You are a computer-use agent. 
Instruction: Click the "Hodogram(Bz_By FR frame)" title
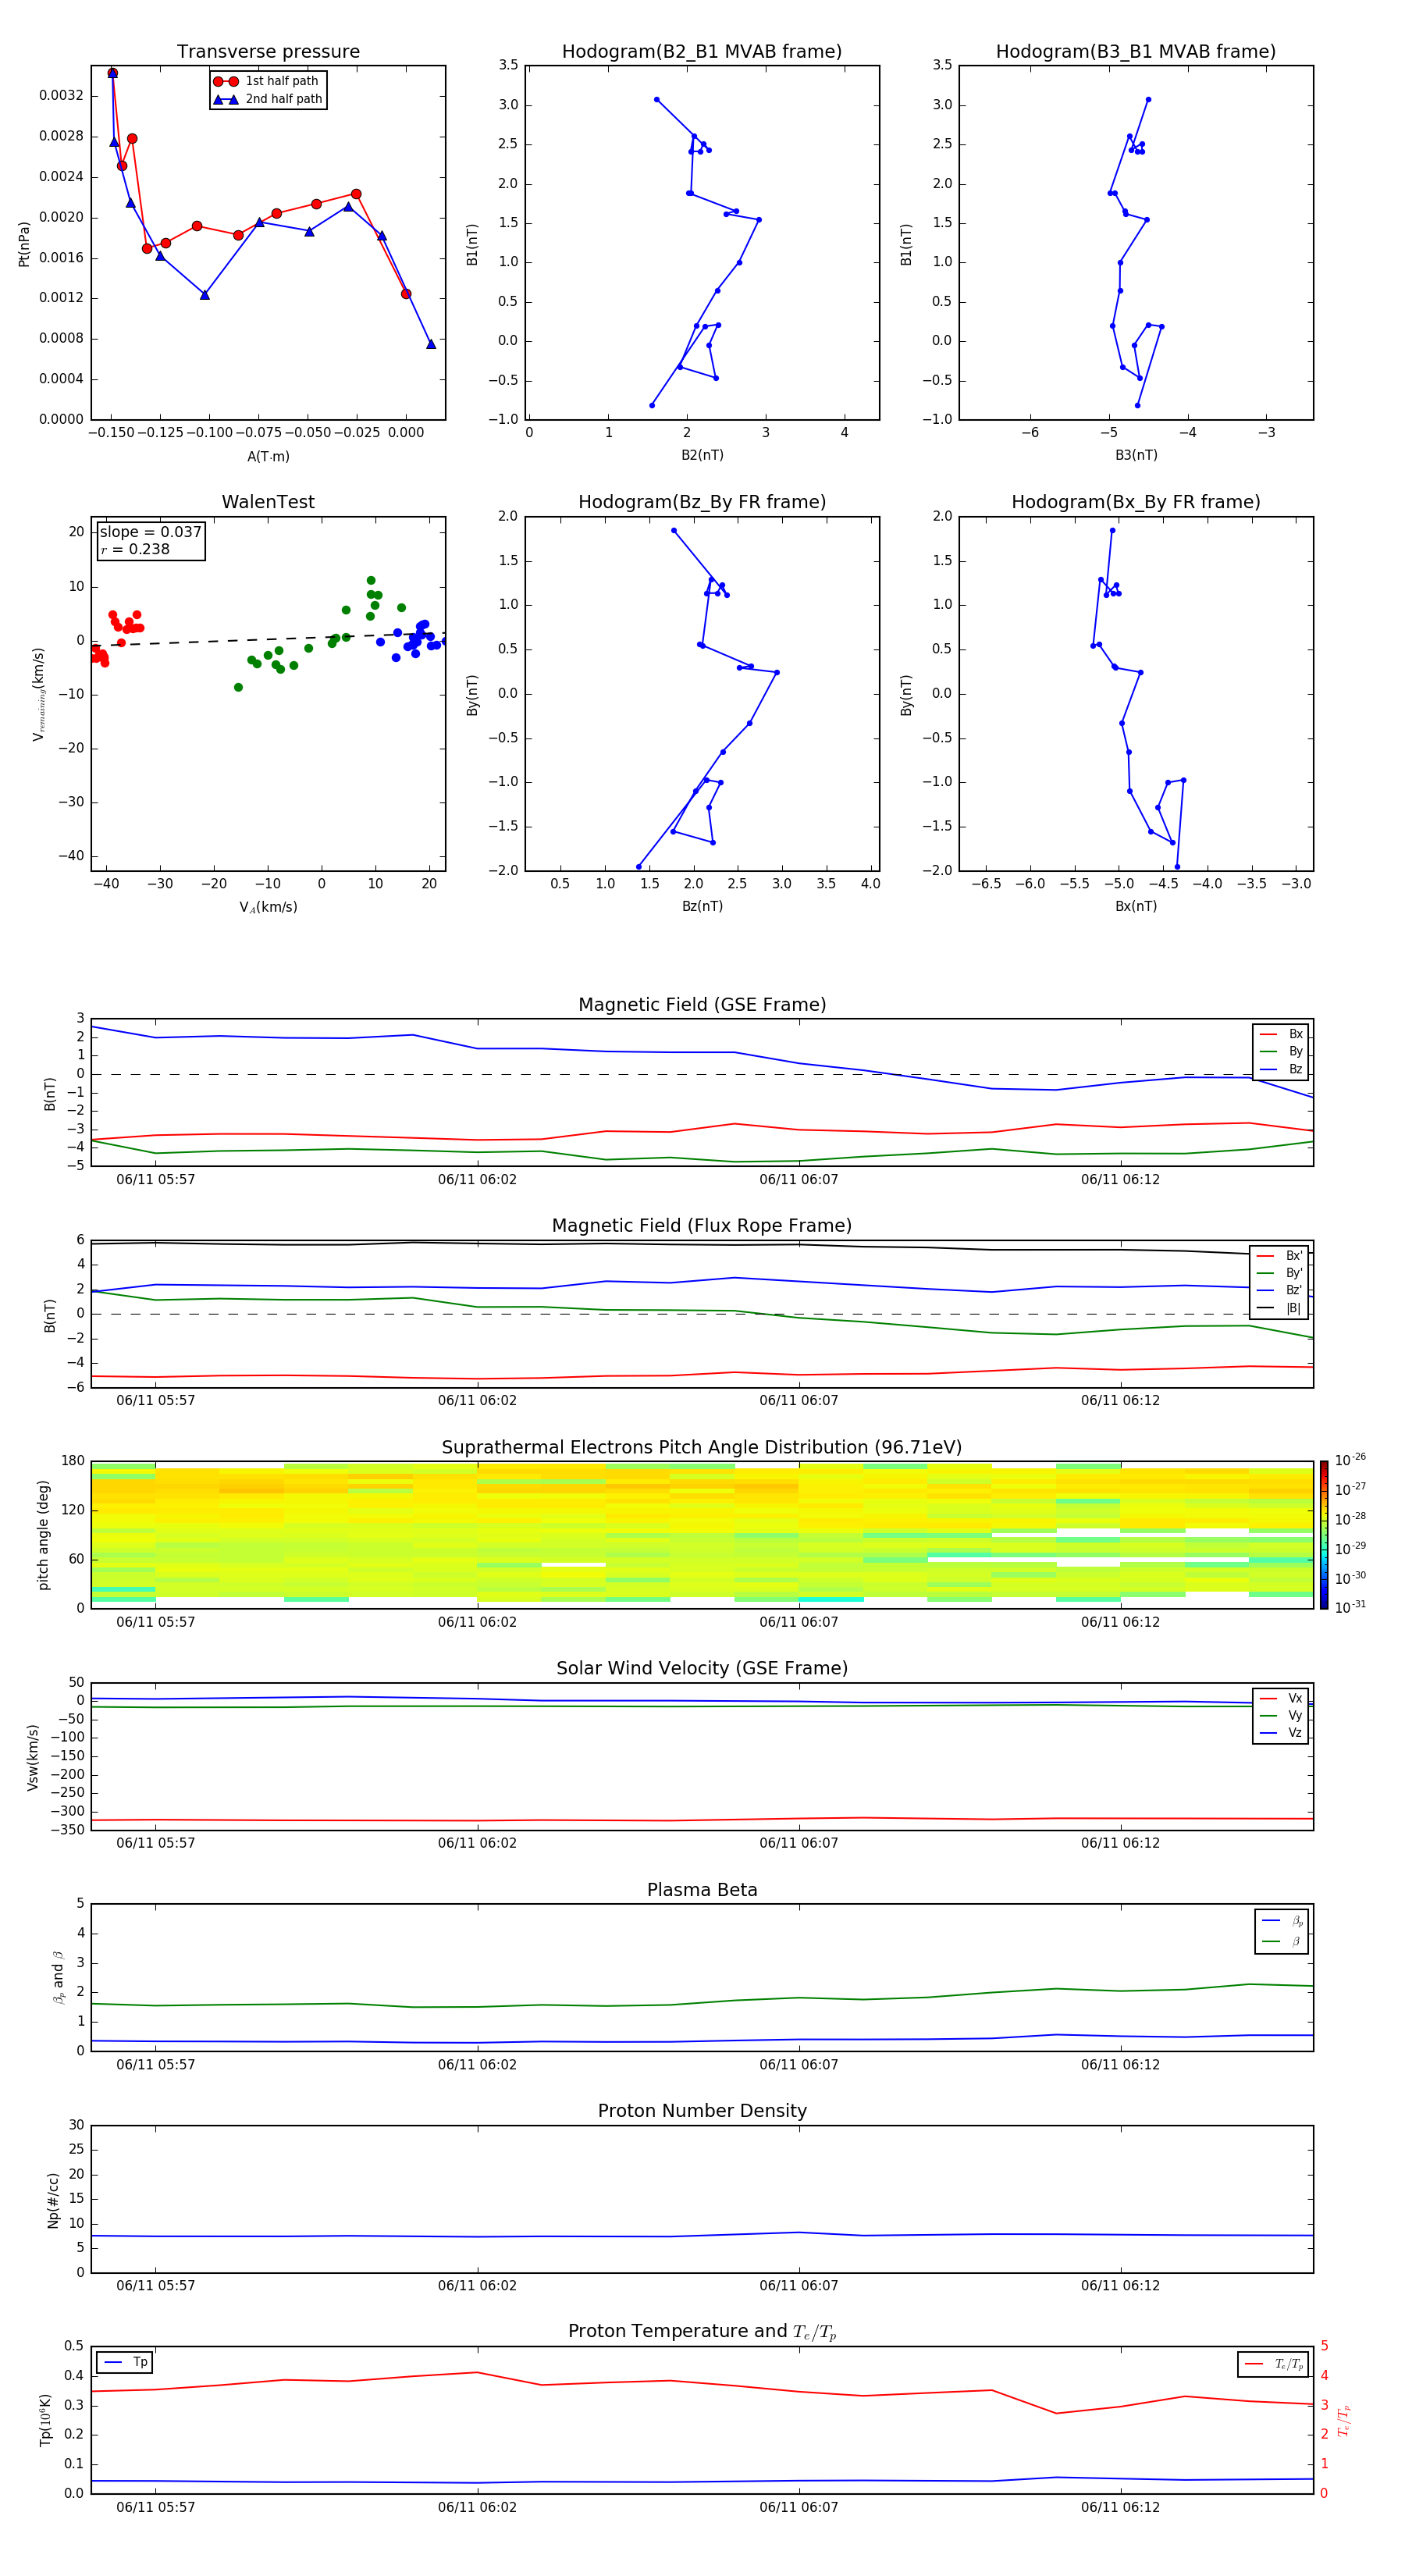(x=702, y=502)
